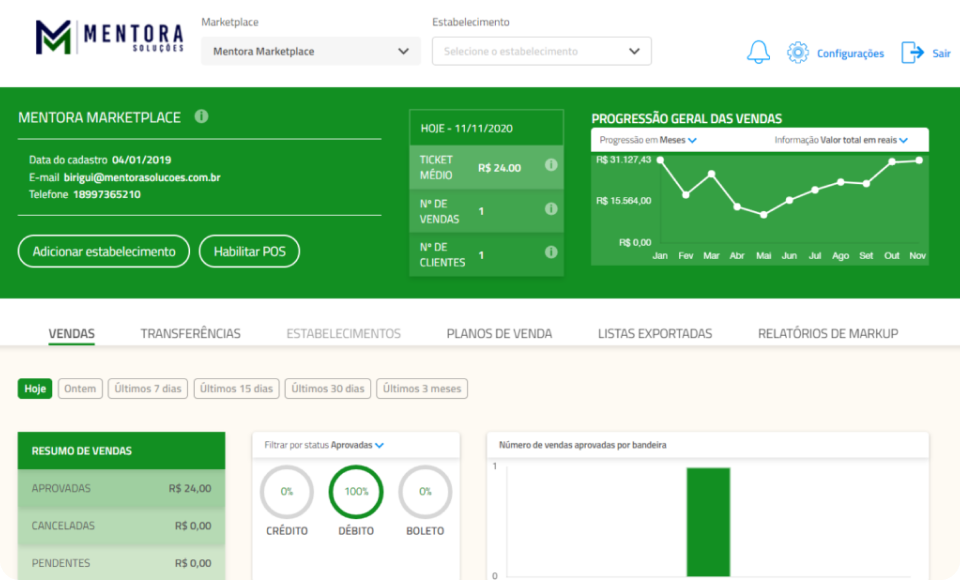Click the Sair link text
This screenshot has width=960, height=580.
click(x=941, y=53)
